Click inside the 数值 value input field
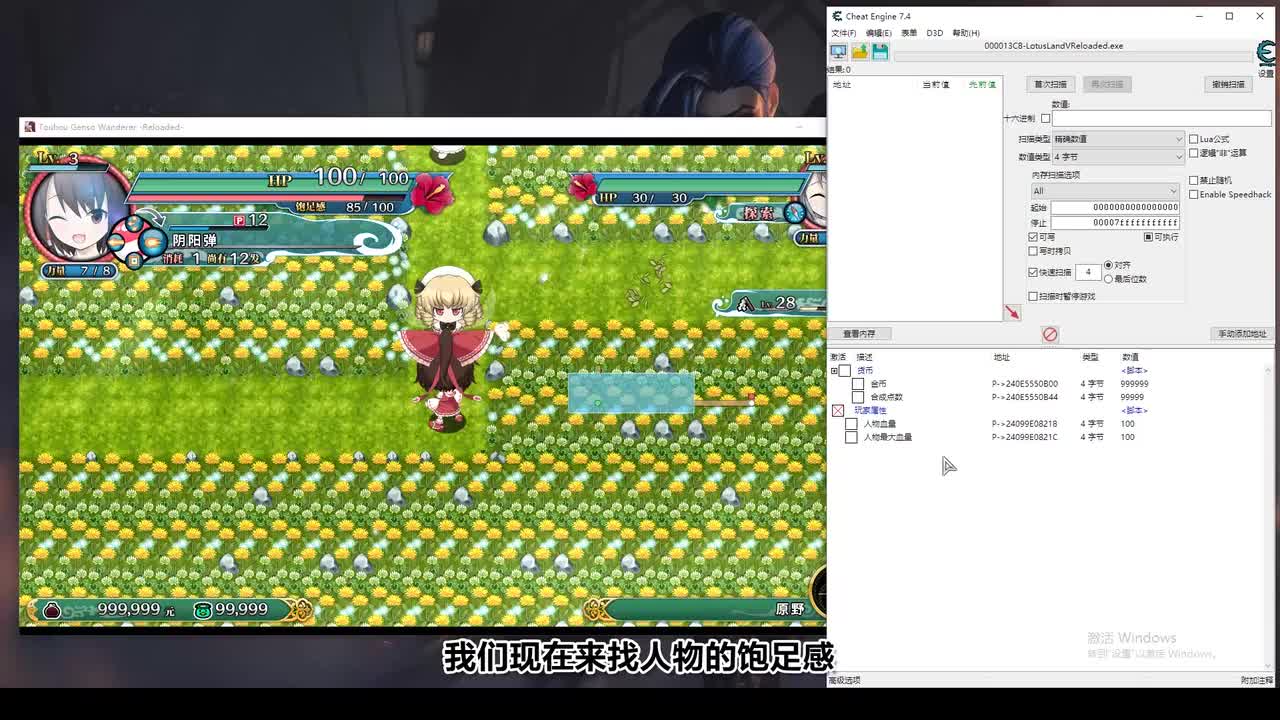 click(1161, 118)
